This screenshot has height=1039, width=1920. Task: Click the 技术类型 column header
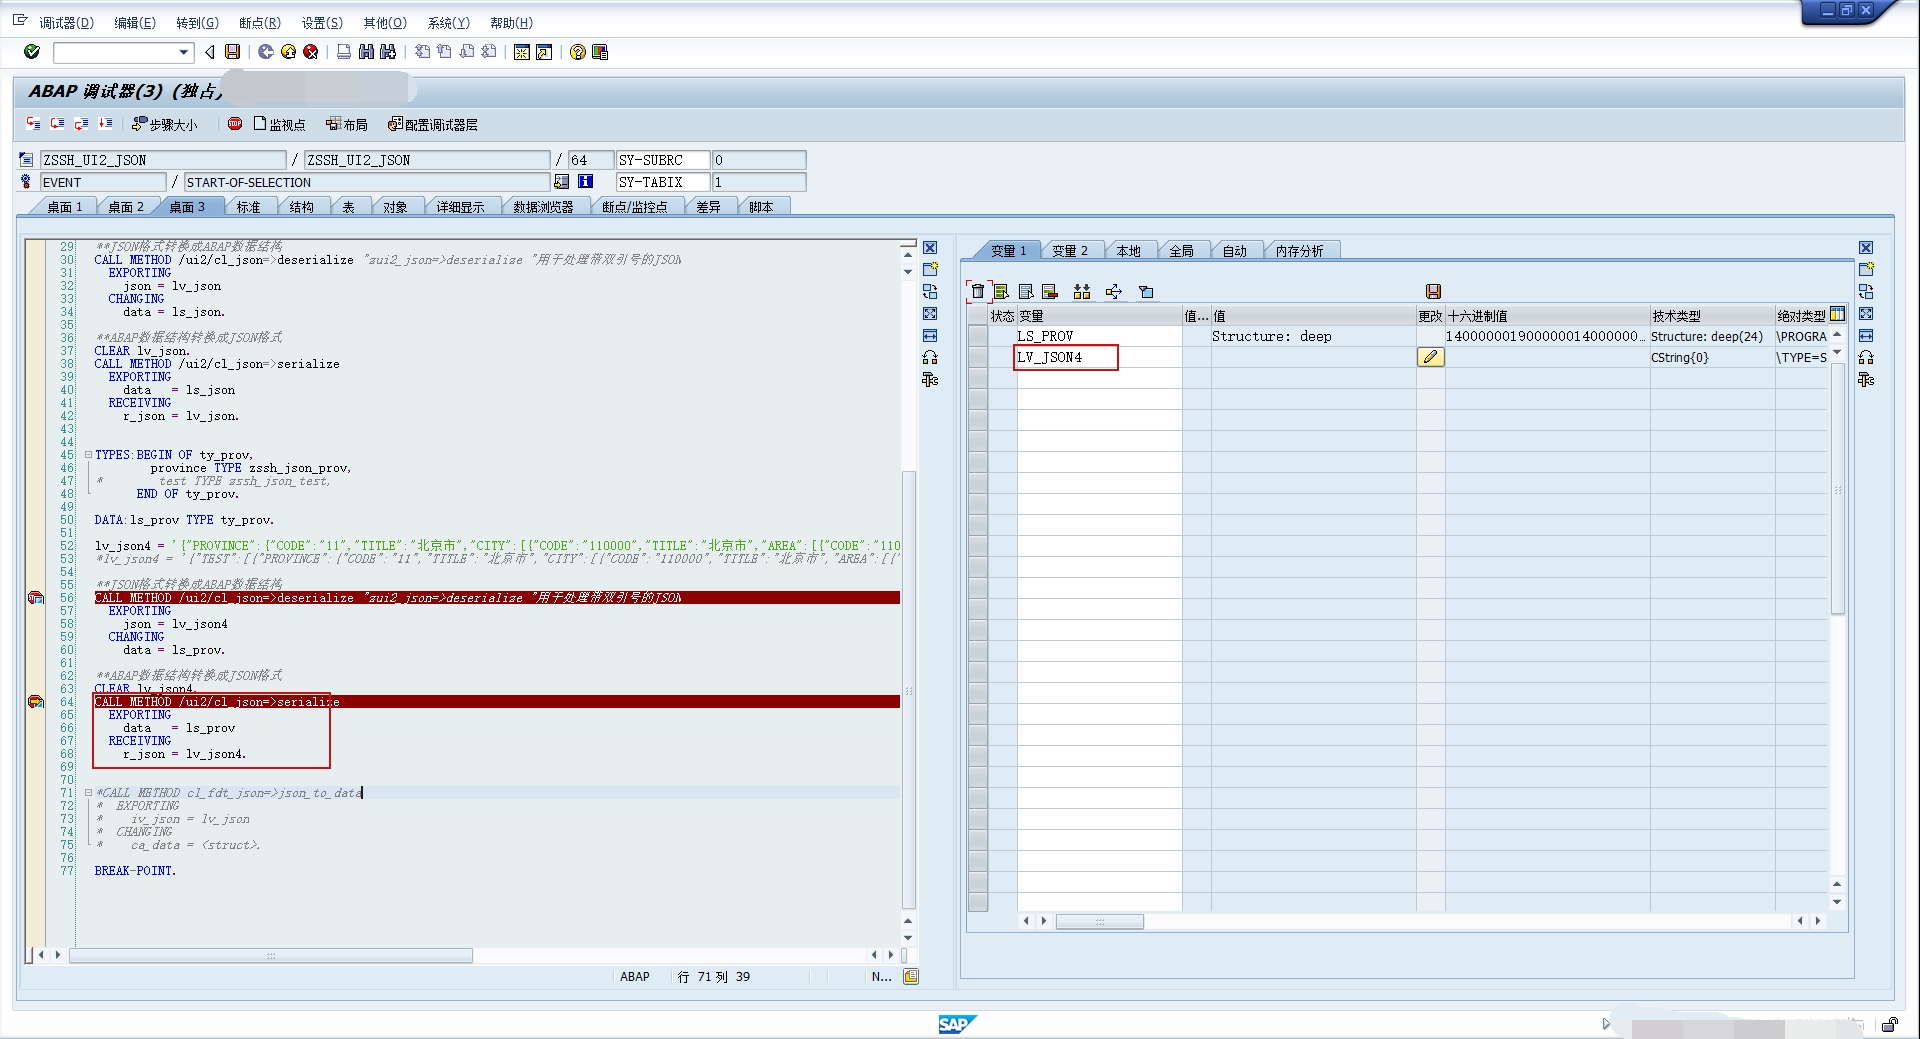click(x=1711, y=315)
